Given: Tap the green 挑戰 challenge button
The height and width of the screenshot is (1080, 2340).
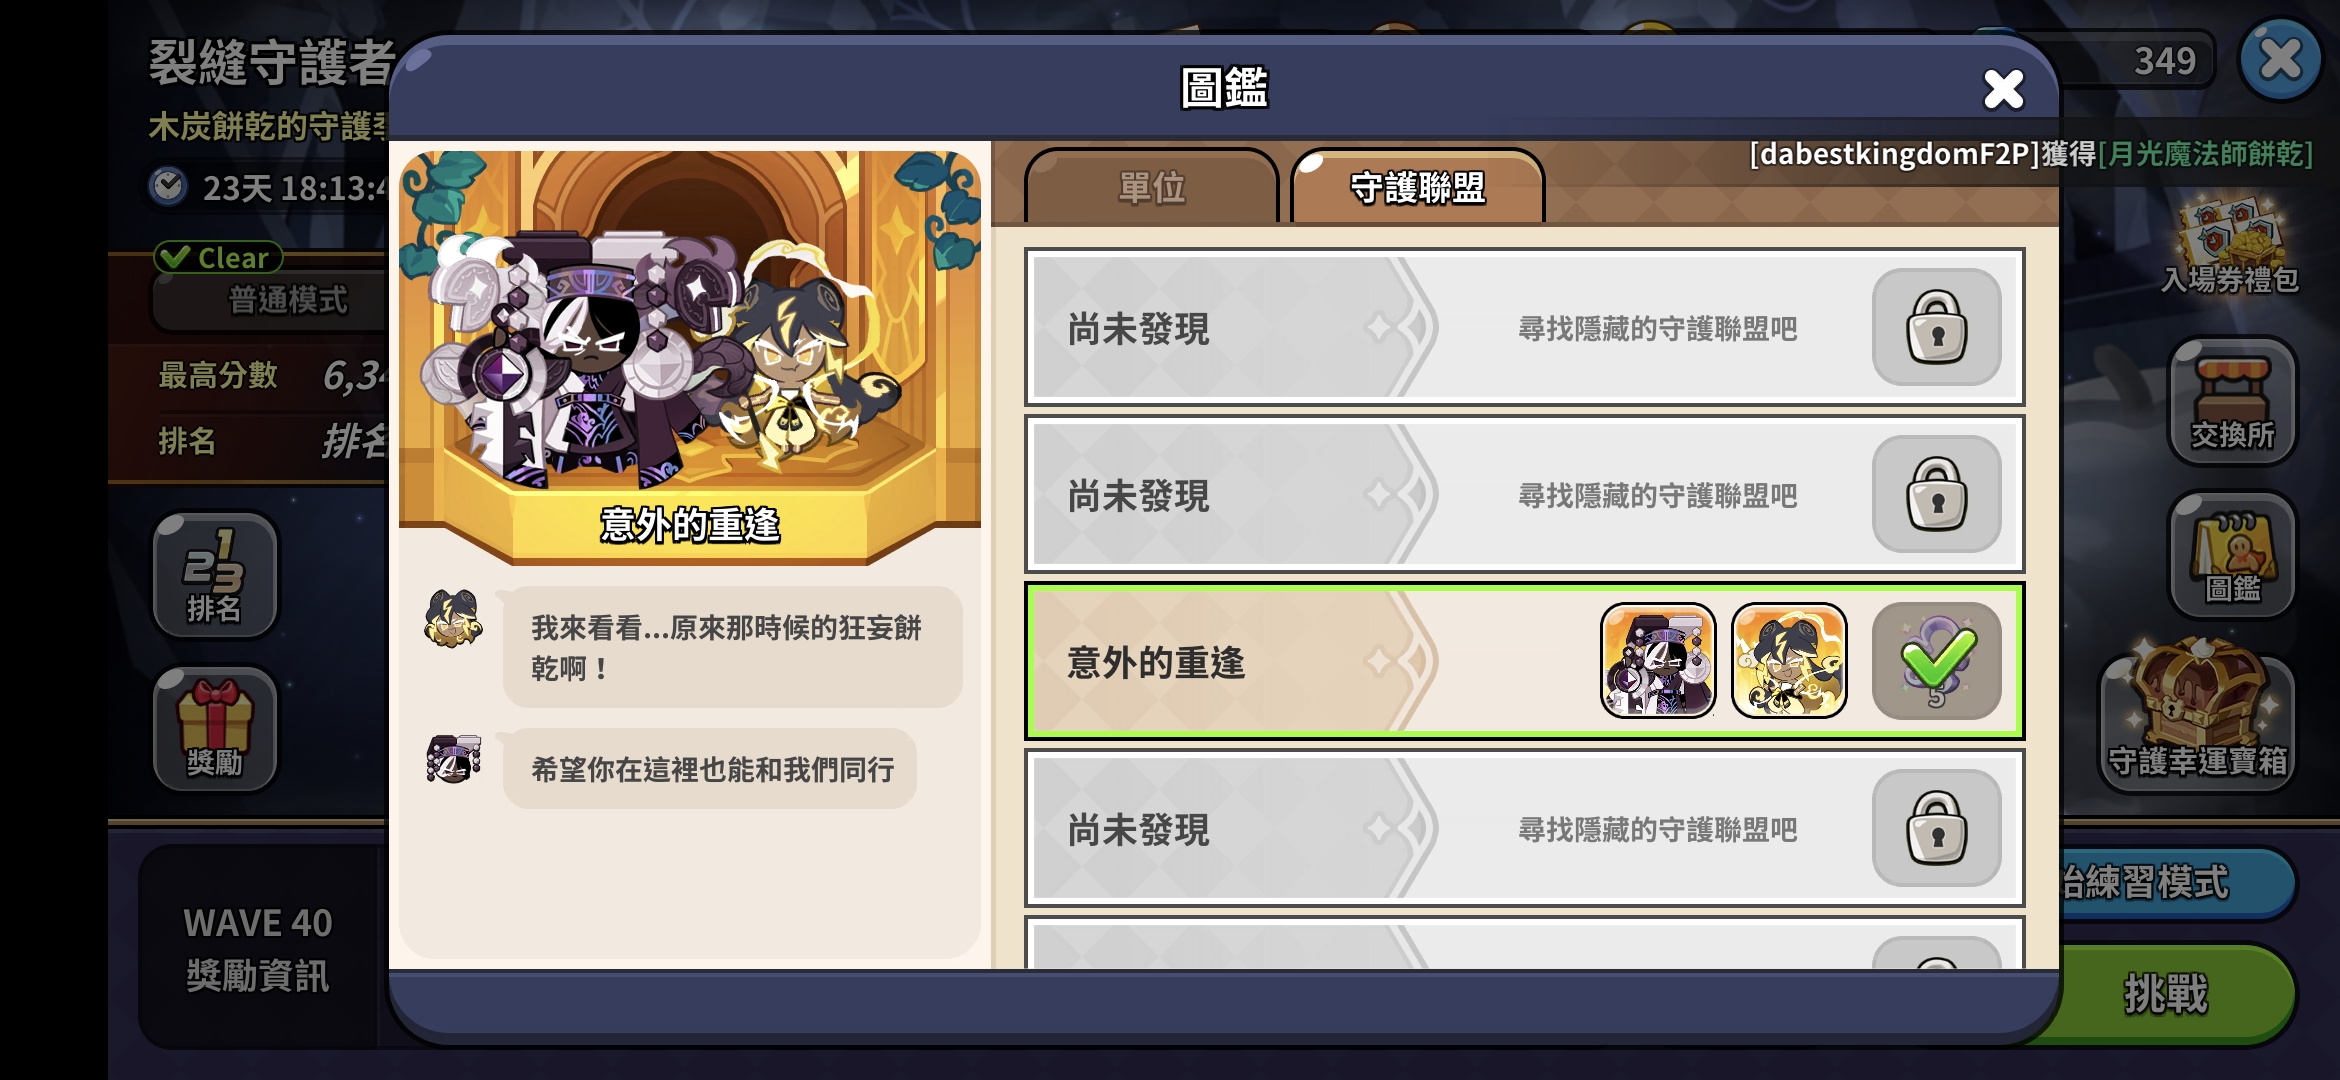Looking at the screenshot, I should point(2165,994).
